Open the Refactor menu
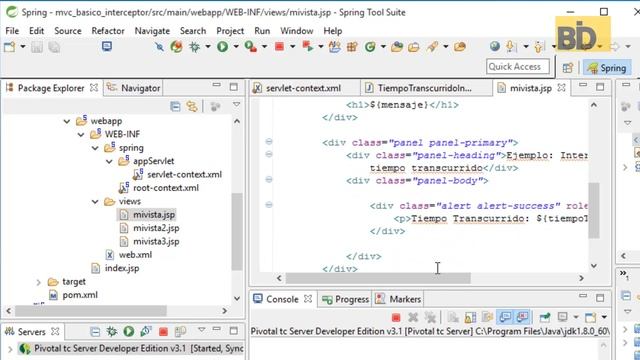Viewport: 640px width, 360px height. [108, 31]
